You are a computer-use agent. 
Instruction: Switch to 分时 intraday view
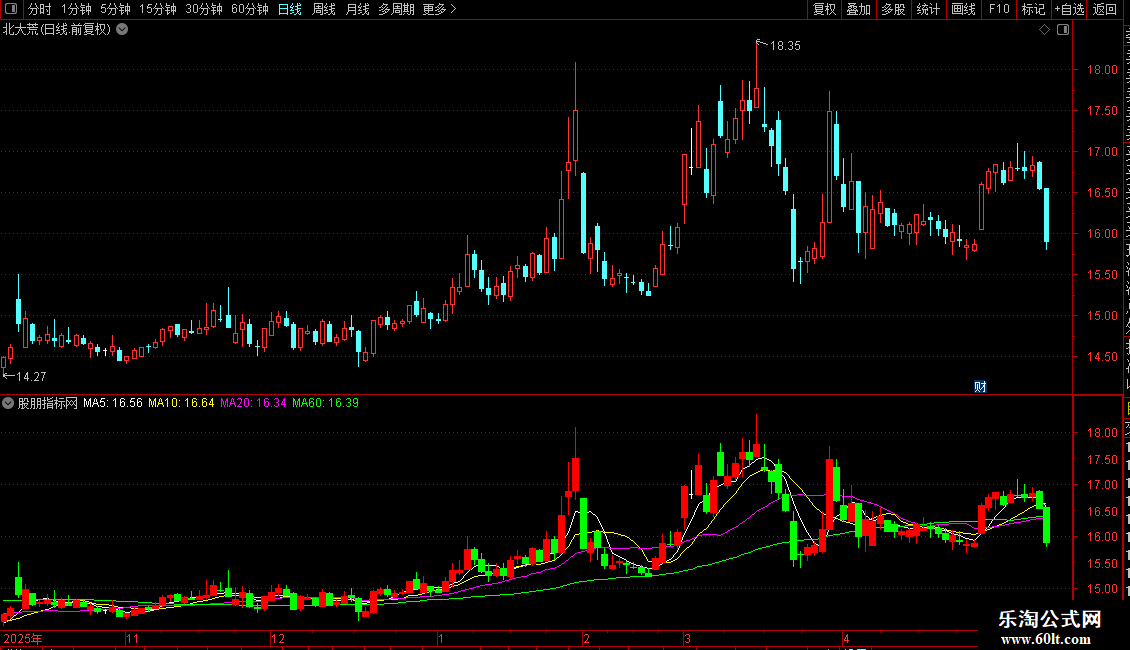click(40, 9)
